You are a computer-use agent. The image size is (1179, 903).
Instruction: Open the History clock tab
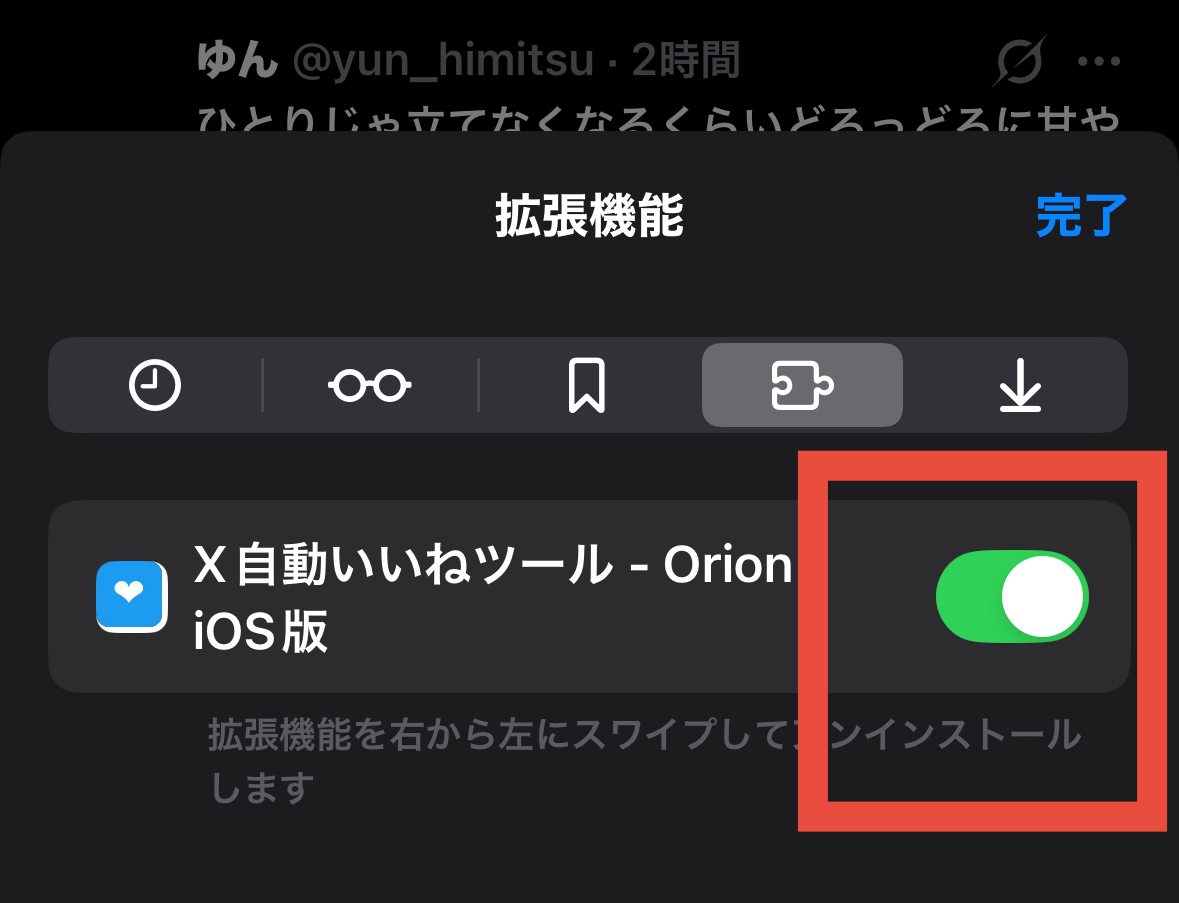155,385
